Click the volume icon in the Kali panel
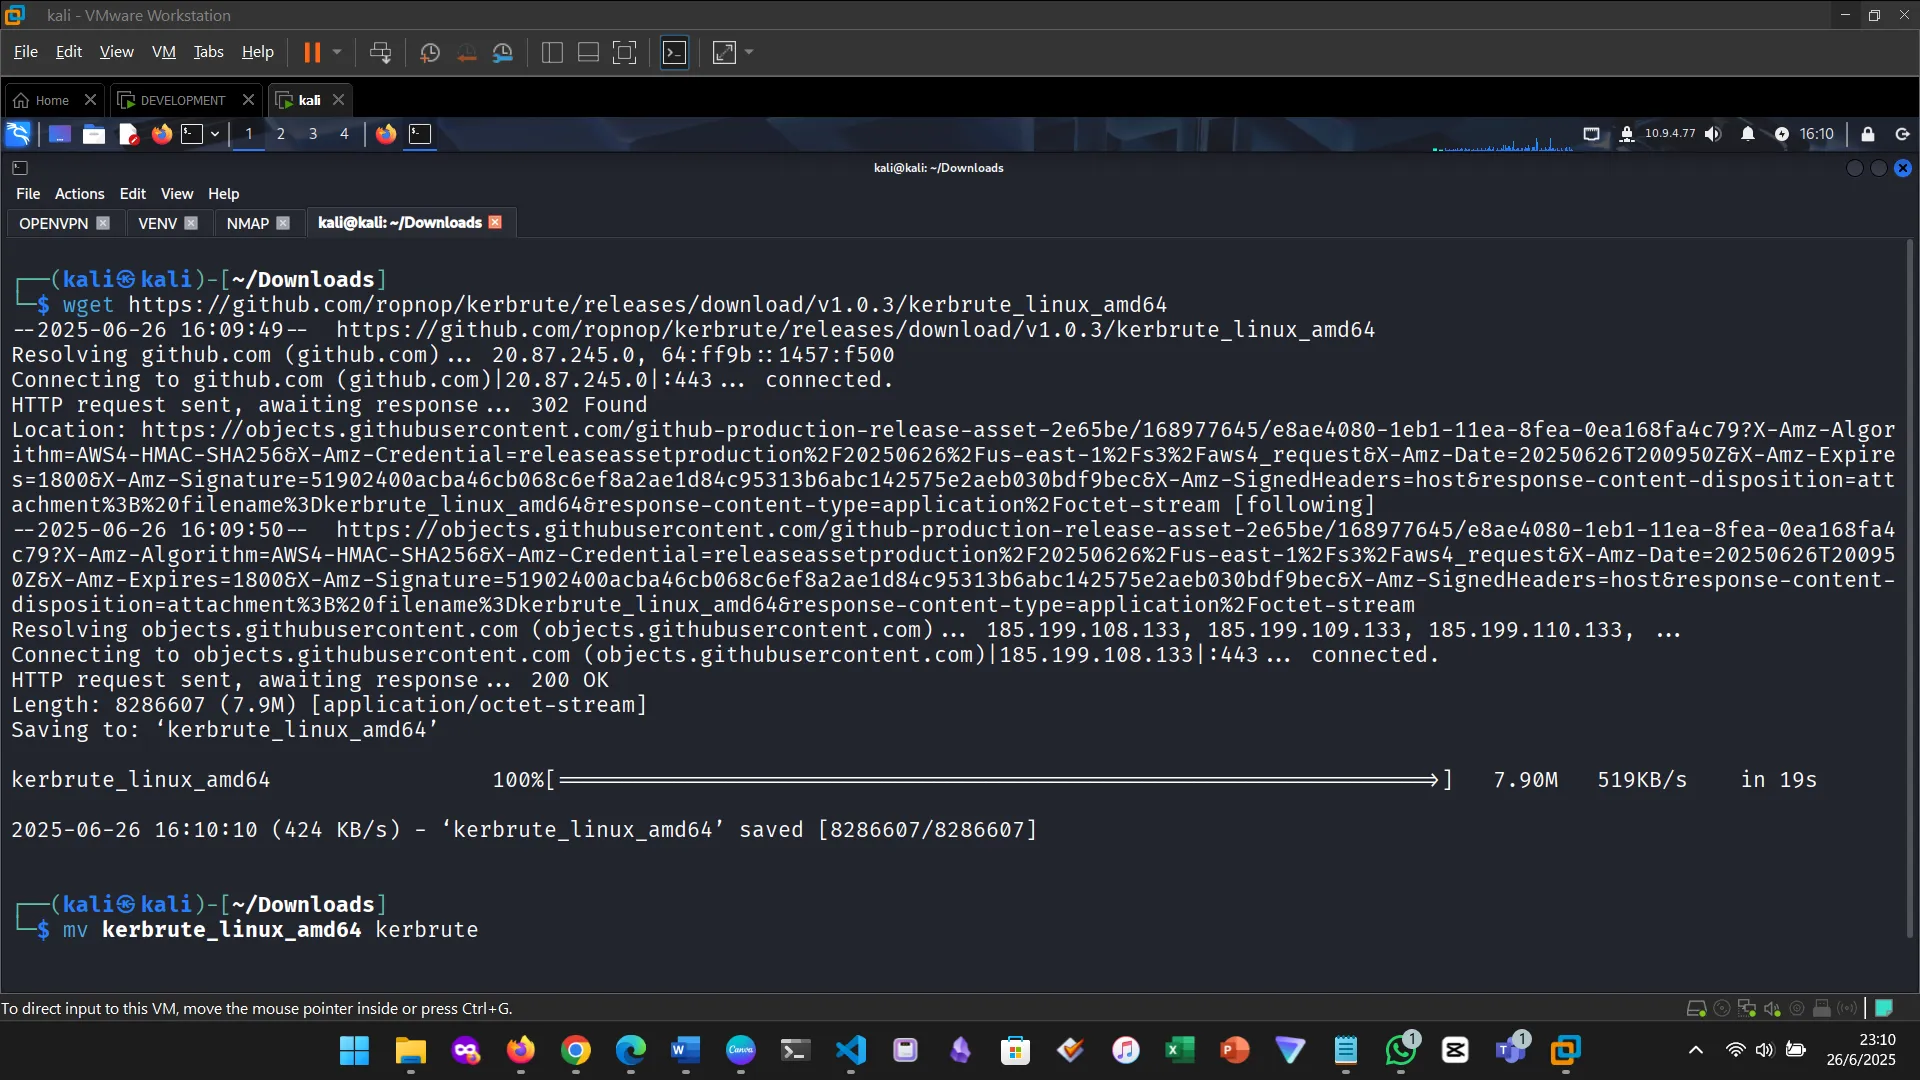The height and width of the screenshot is (1080, 1920). [x=1713, y=133]
